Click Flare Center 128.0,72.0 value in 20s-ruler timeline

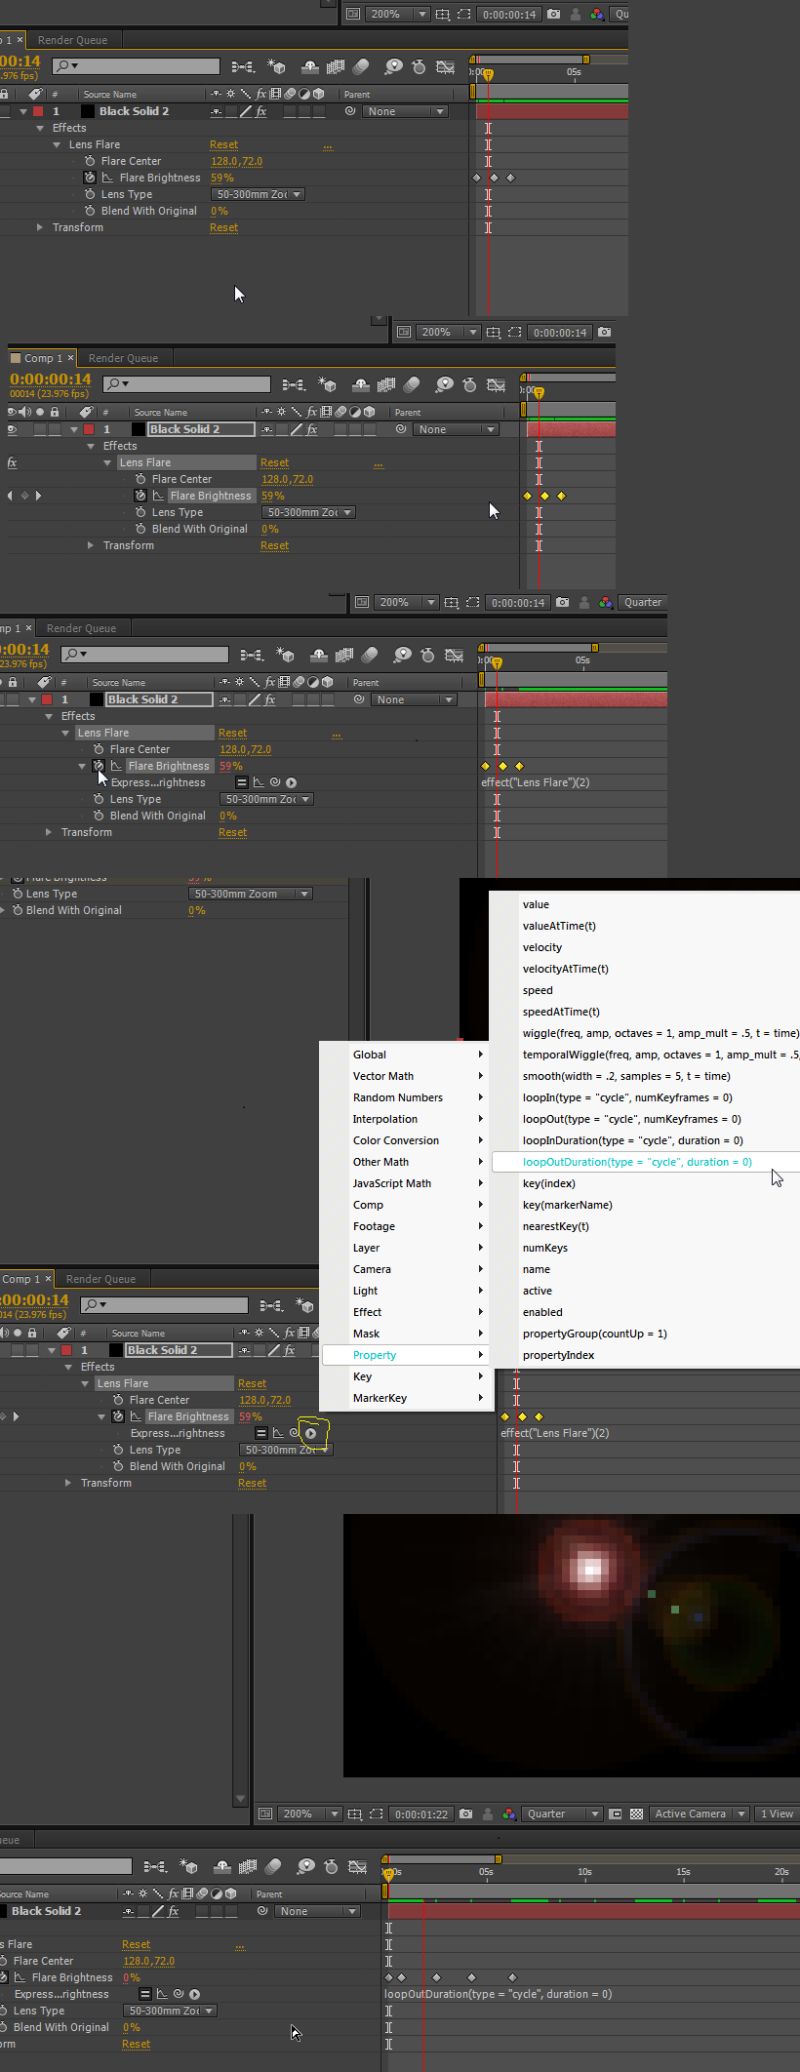[x=148, y=1961]
